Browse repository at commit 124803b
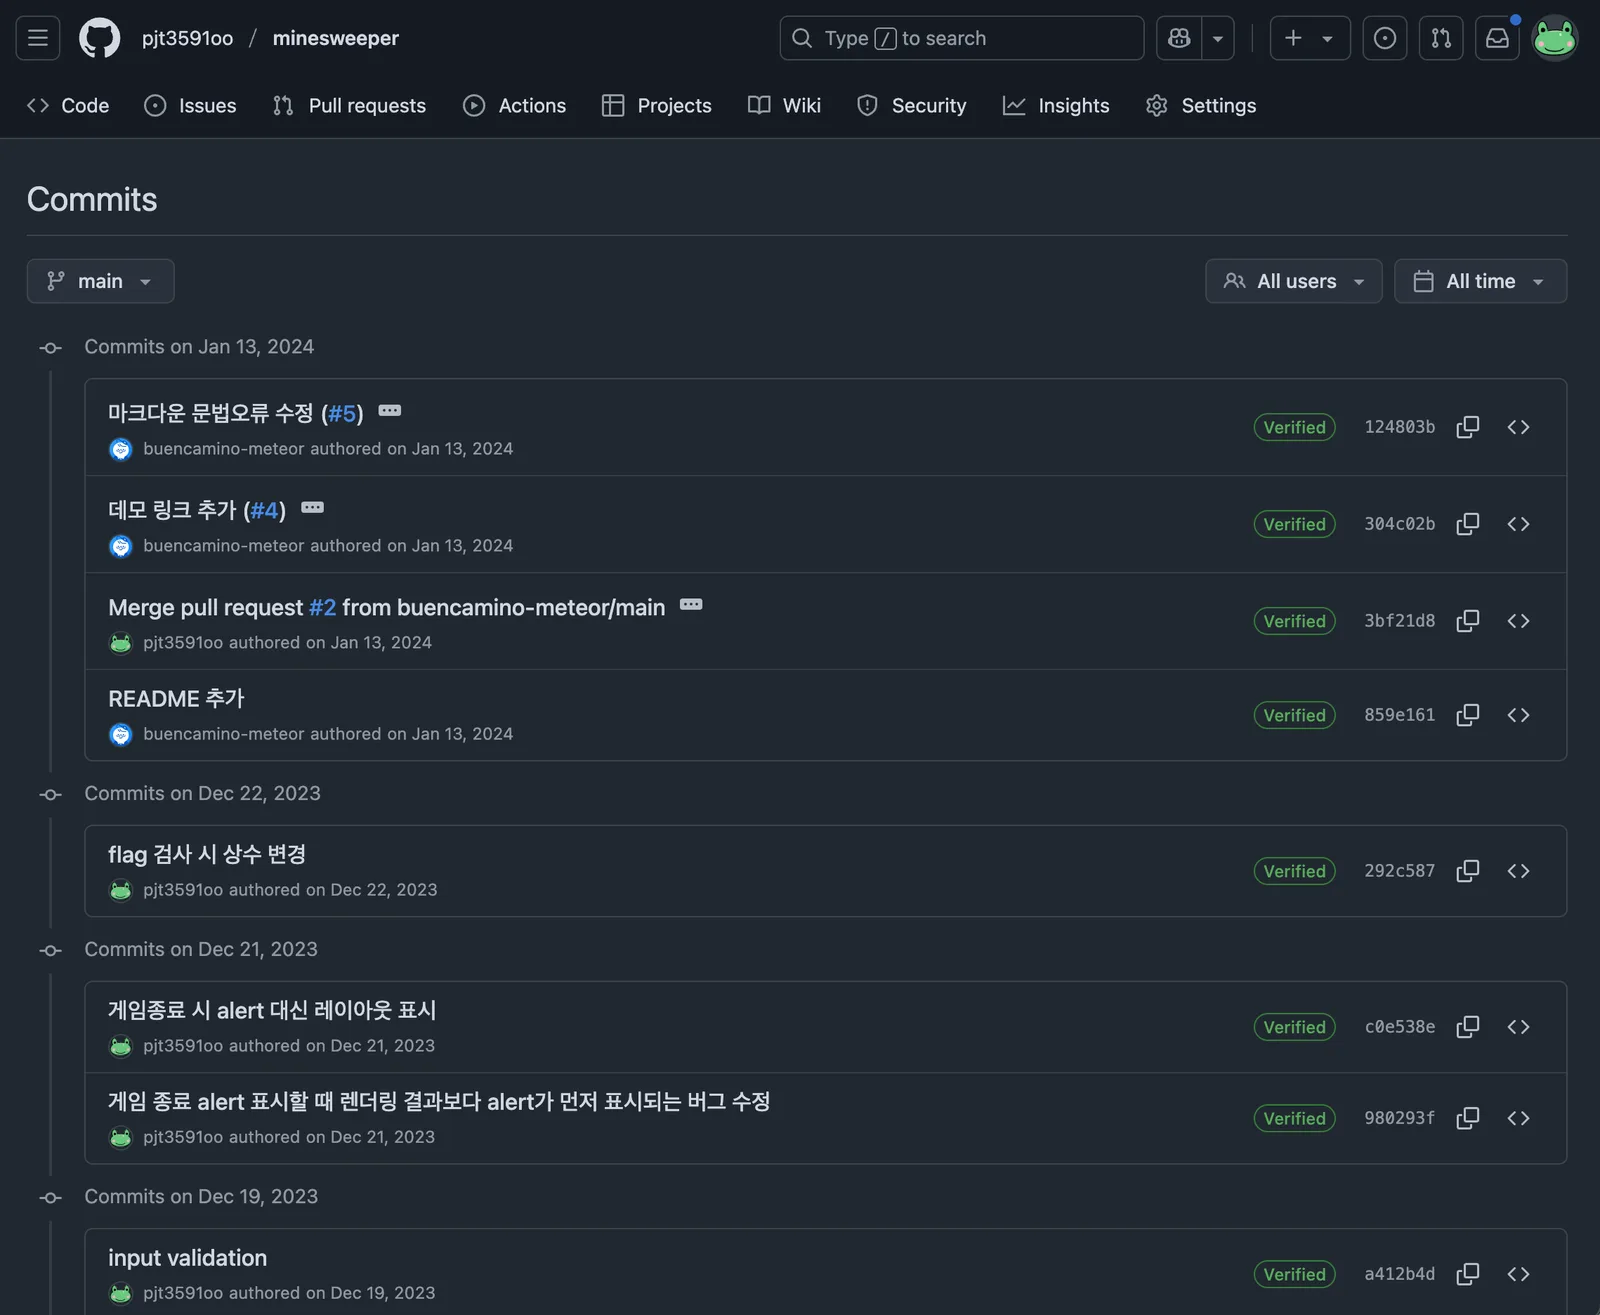Screen dimensions: 1600x1315 pos(1518,427)
